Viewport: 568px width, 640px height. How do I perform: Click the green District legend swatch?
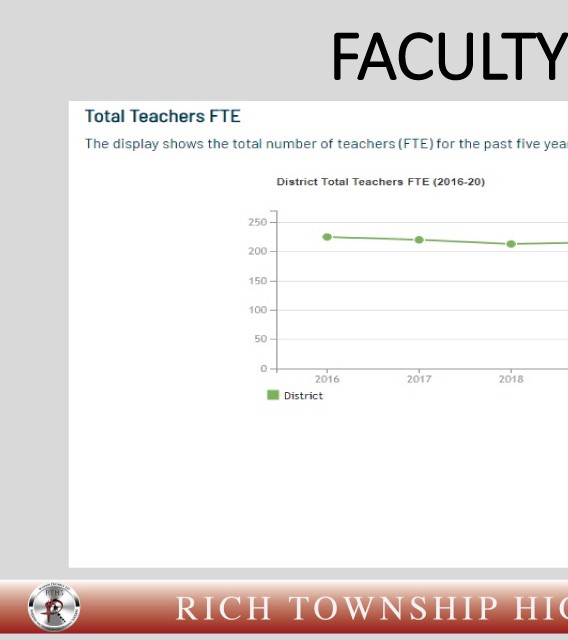tap(273, 395)
